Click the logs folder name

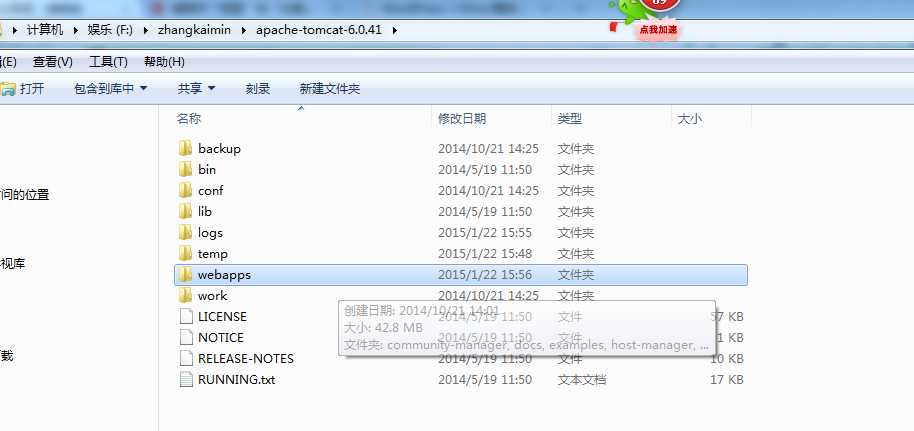click(x=210, y=233)
